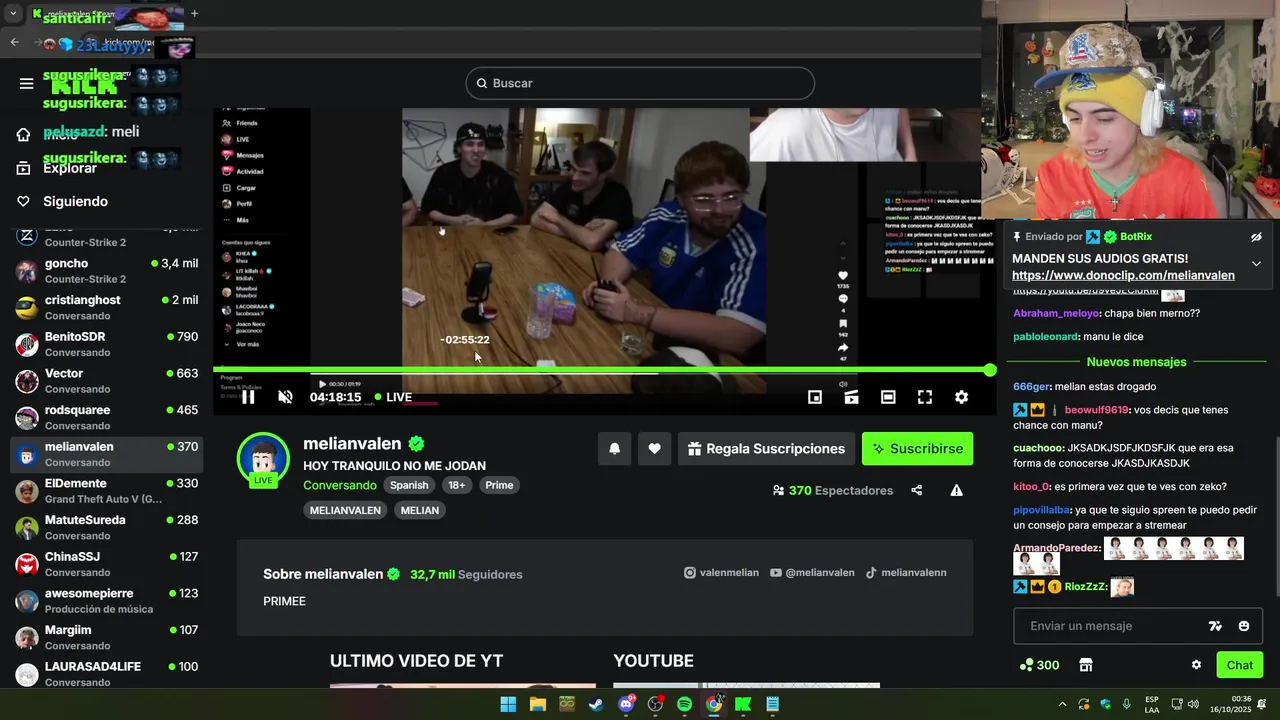Enter fullscreen mode on the video
The height and width of the screenshot is (720, 1280).
pos(925,397)
